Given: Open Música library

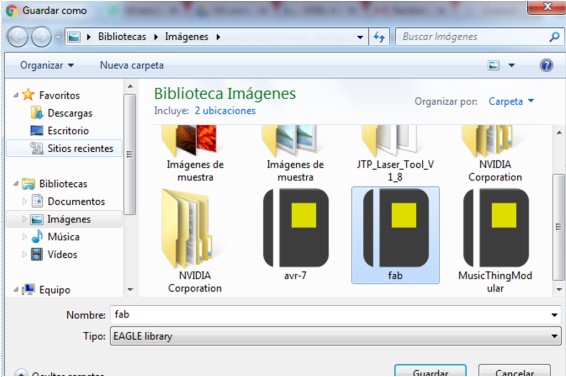Looking at the screenshot, I should click(64, 237).
